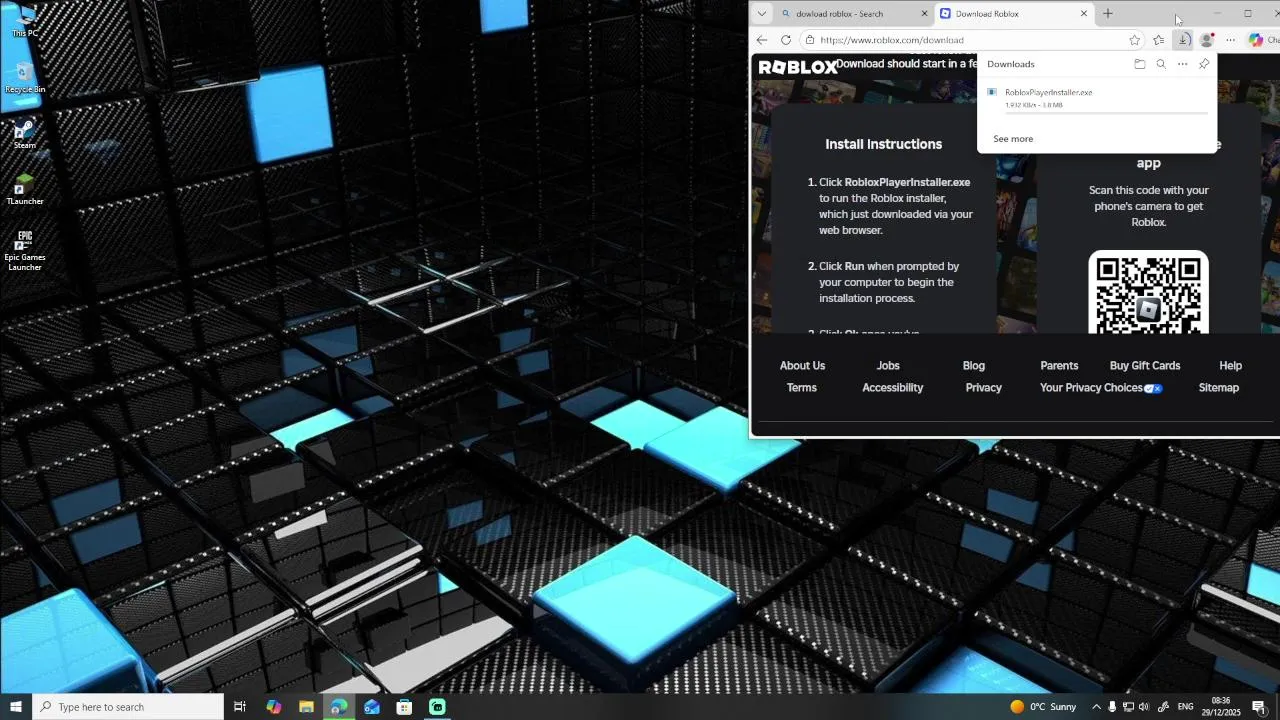
Task: Open File Explorer from taskbar
Action: tap(306, 707)
